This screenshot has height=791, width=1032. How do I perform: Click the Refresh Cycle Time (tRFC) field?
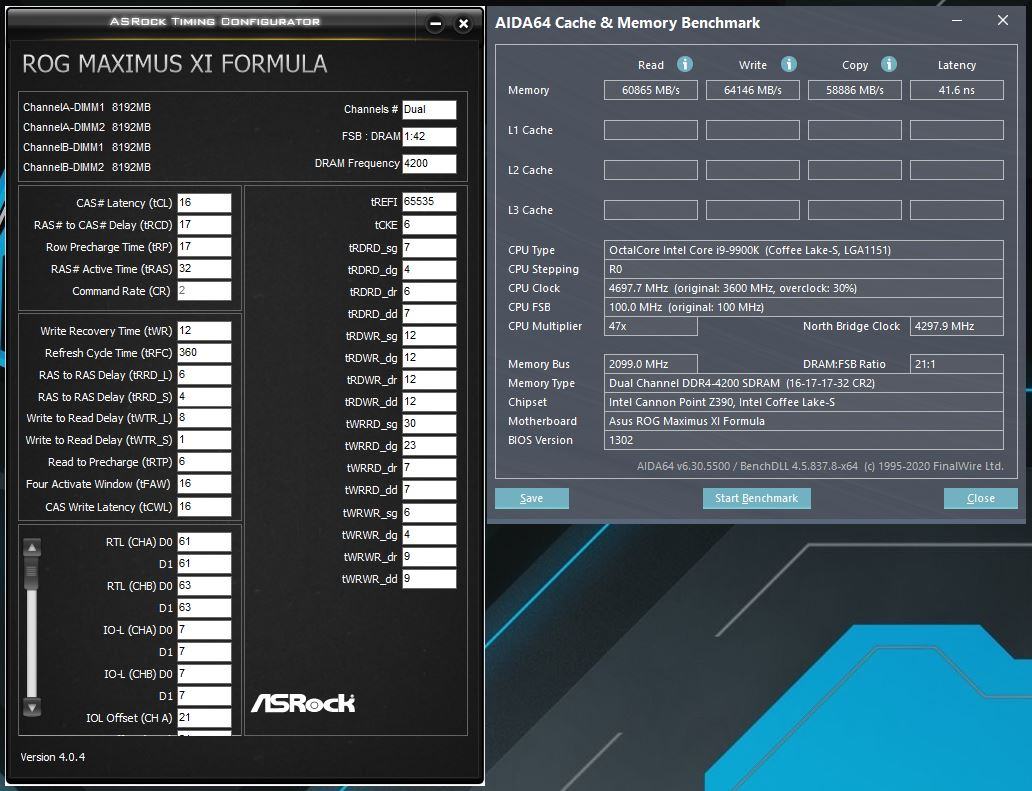tap(204, 353)
